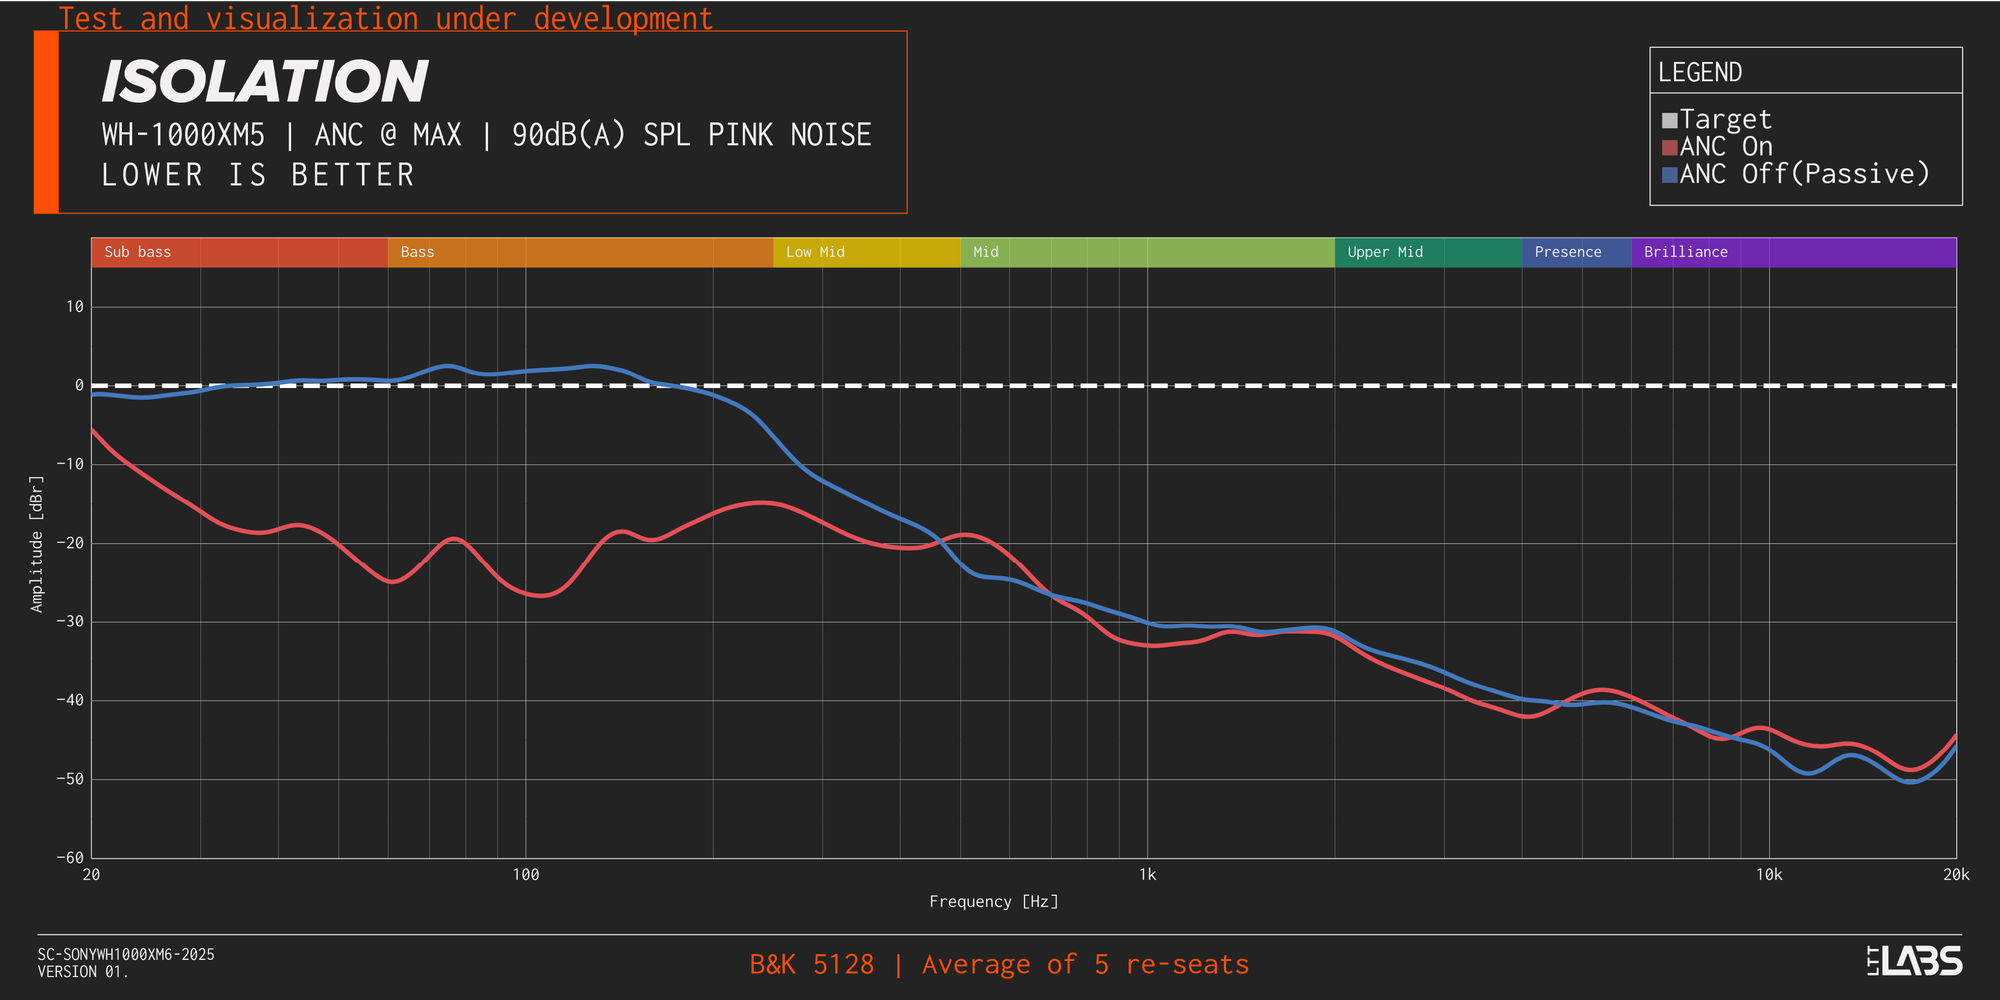Click the LEGEND header text

1700,73
